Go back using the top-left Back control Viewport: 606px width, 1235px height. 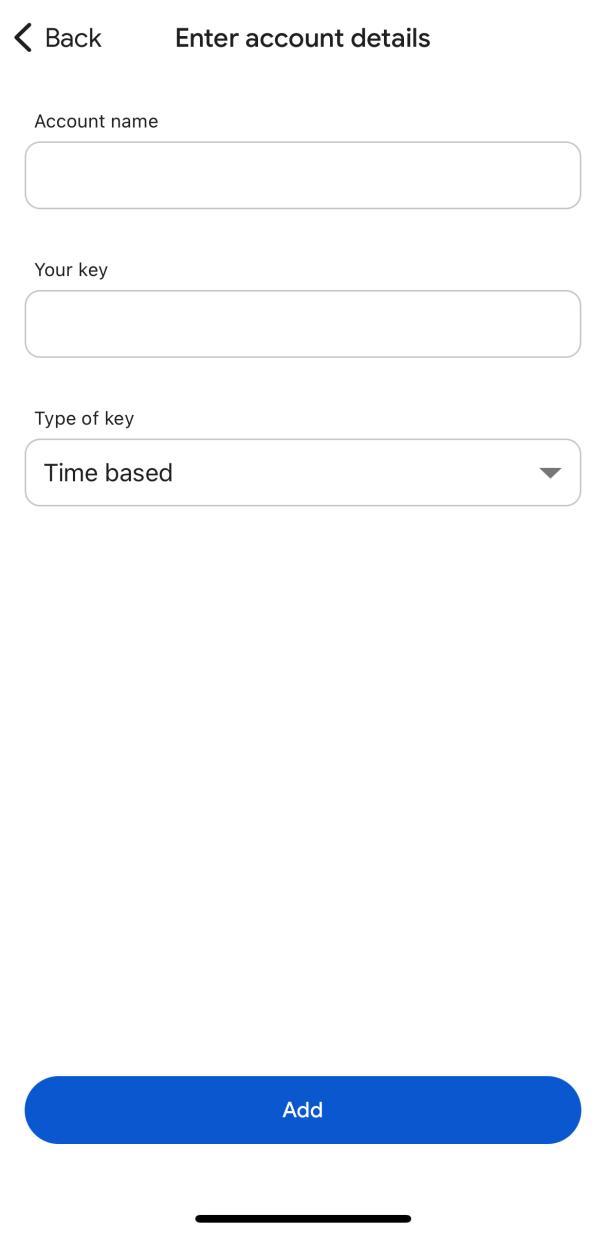click(x=57, y=38)
